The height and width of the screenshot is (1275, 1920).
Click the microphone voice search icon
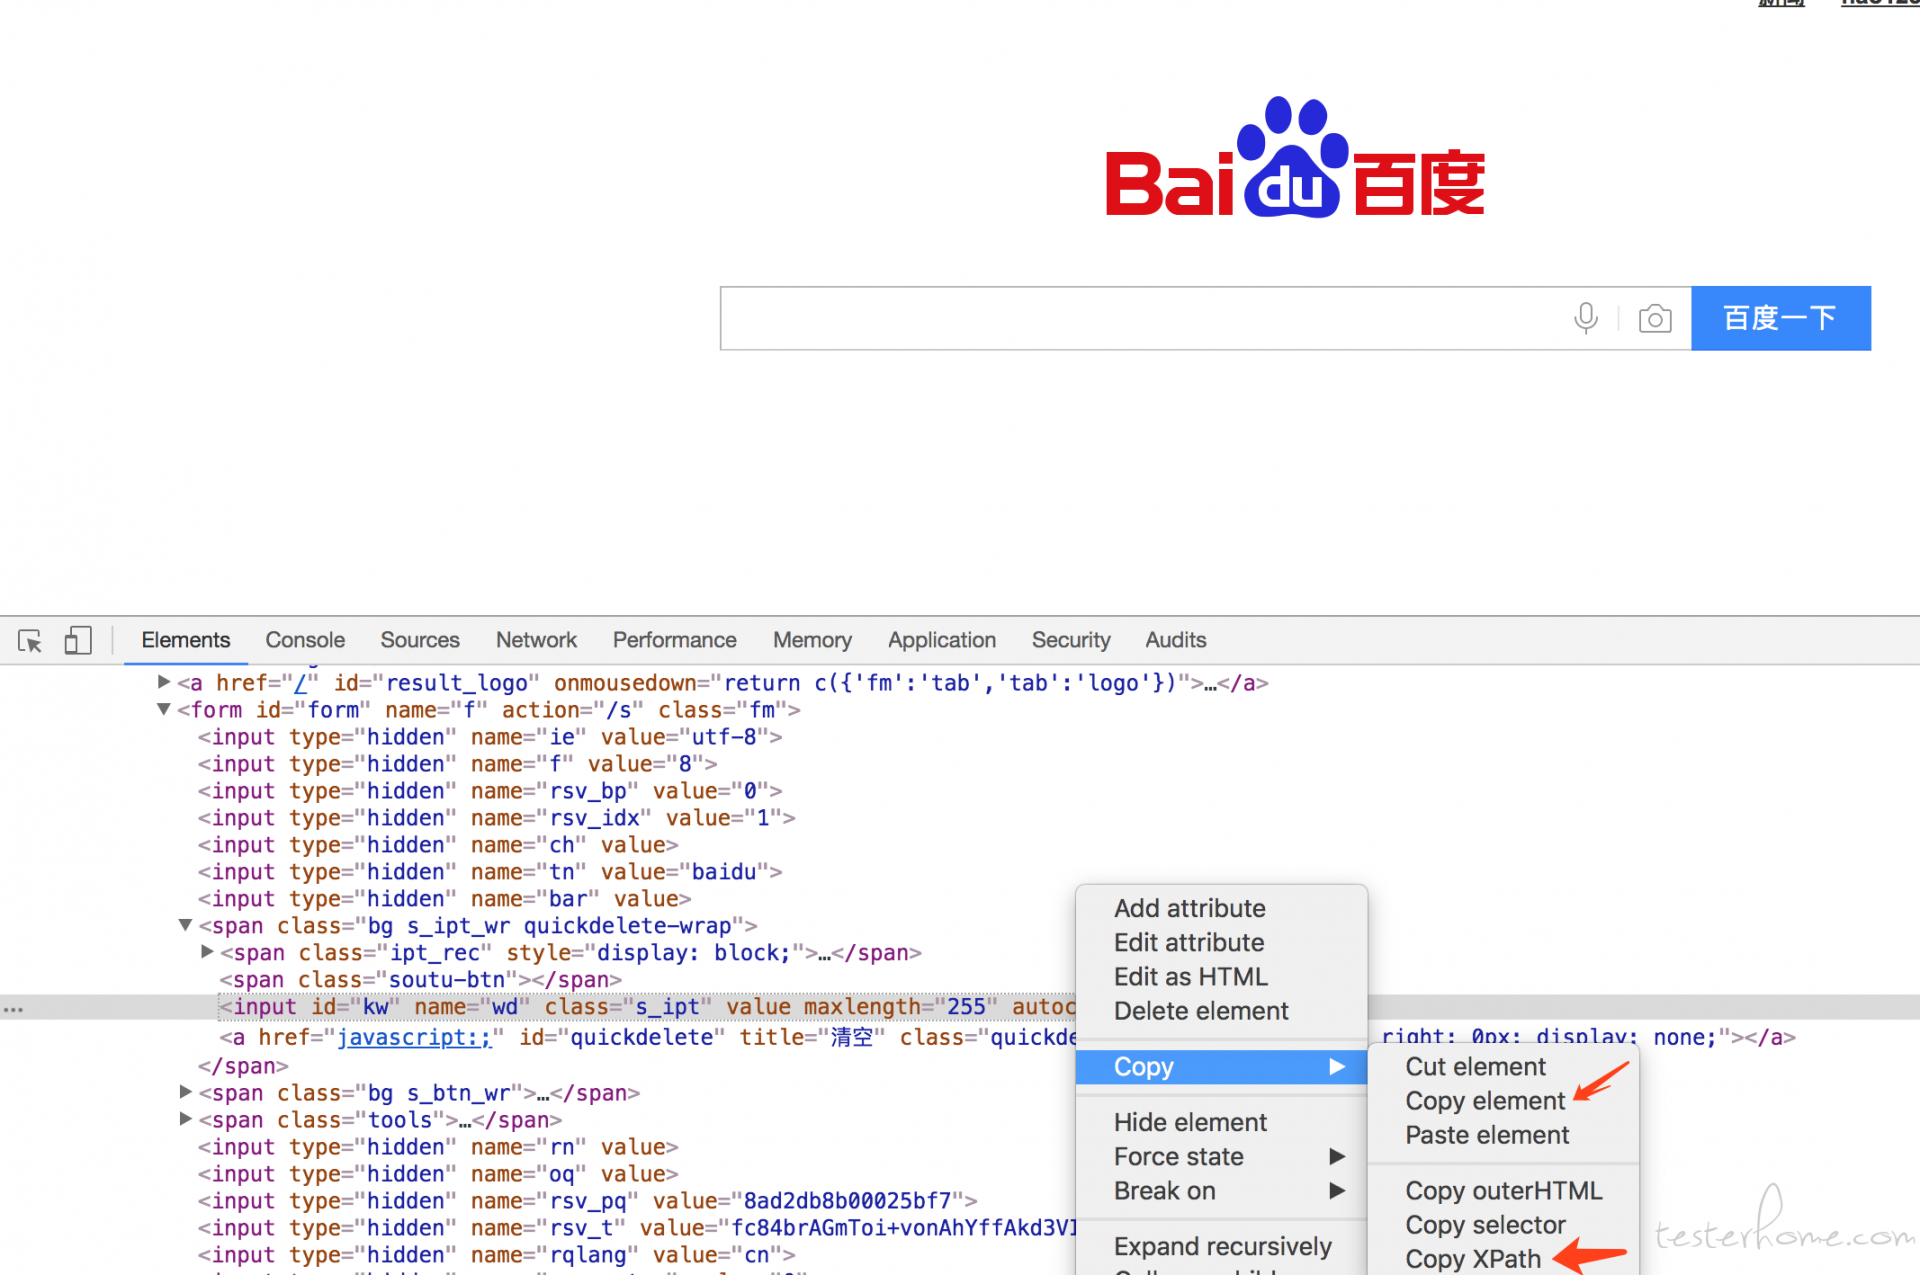pyautogui.click(x=1586, y=318)
